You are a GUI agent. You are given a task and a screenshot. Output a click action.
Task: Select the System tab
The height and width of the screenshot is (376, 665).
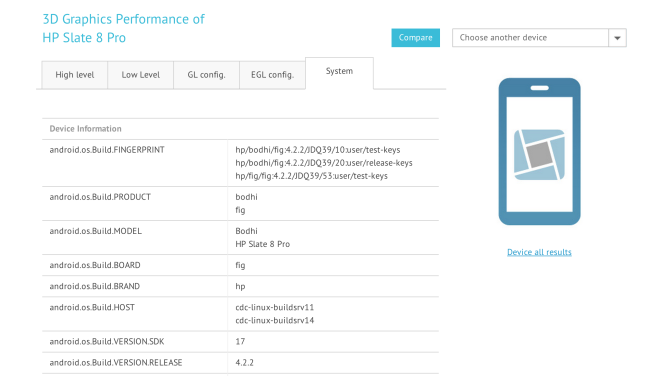[x=339, y=71]
